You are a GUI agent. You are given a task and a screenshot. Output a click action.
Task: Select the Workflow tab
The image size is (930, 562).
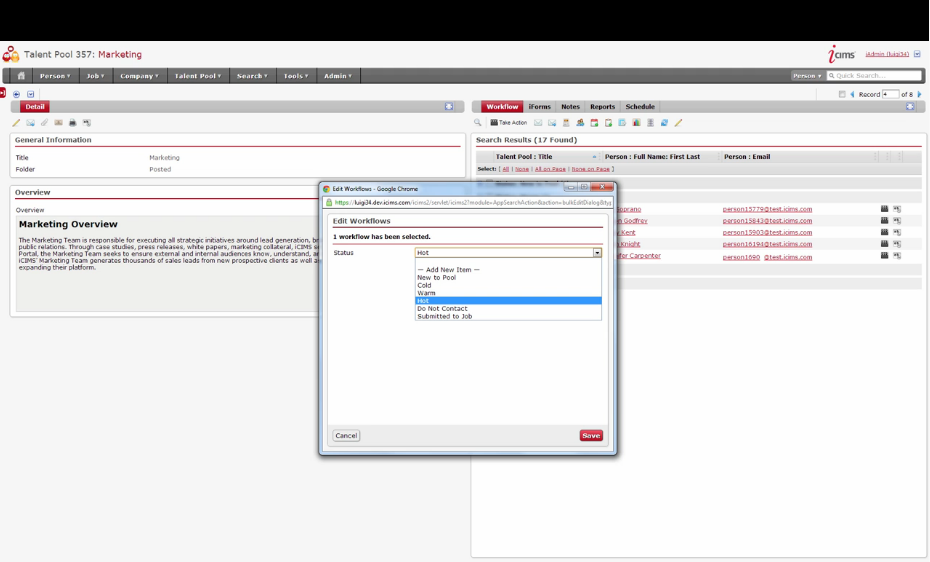pyautogui.click(x=502, y=107)
